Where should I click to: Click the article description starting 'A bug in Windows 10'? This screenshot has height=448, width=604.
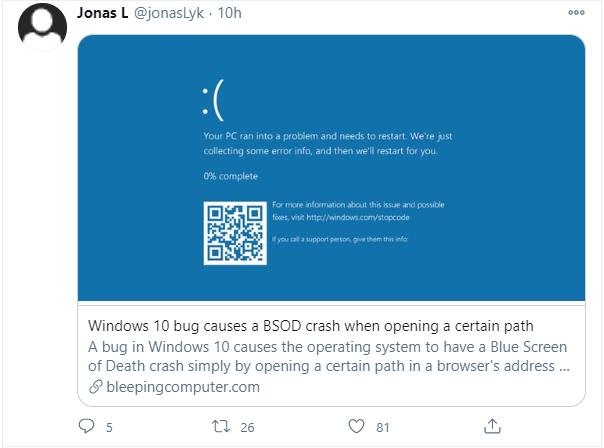click(329, 356)
